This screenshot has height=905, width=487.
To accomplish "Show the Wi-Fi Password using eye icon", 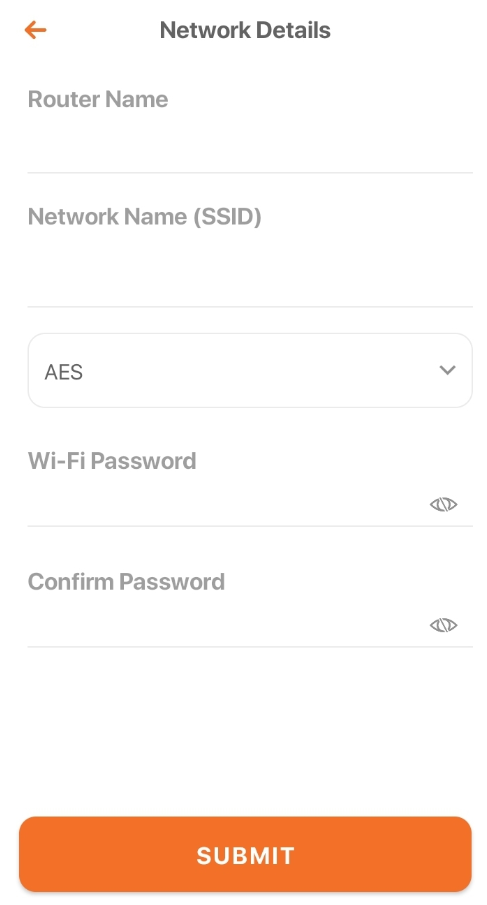I will (x=443, y=504).
